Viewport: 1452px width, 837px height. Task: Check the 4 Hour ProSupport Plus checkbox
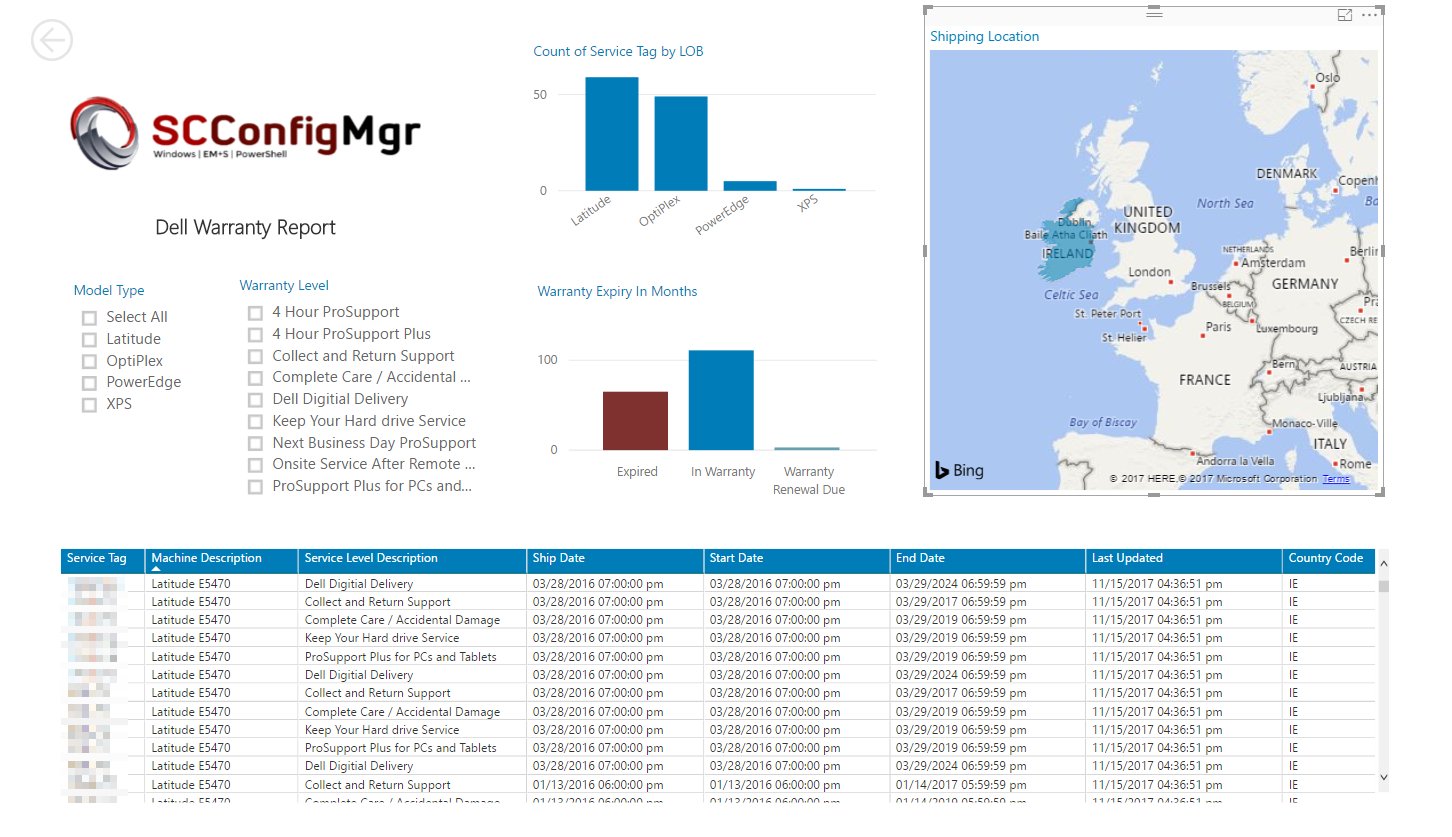pyautogui.click(x=255, y=335)
